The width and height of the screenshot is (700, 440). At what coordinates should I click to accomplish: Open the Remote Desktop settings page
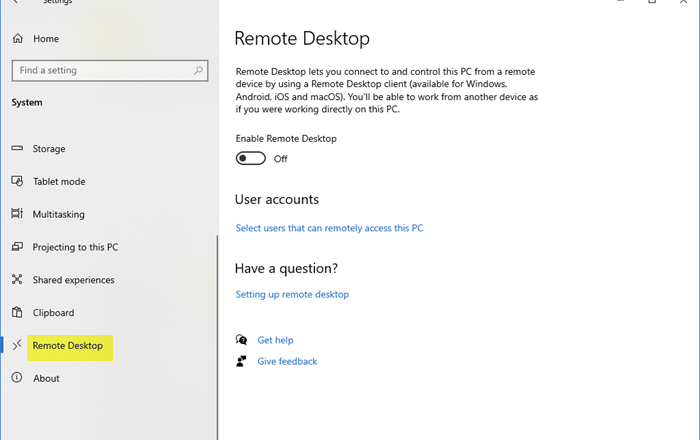pyautogui.click(x=67, y=346)
